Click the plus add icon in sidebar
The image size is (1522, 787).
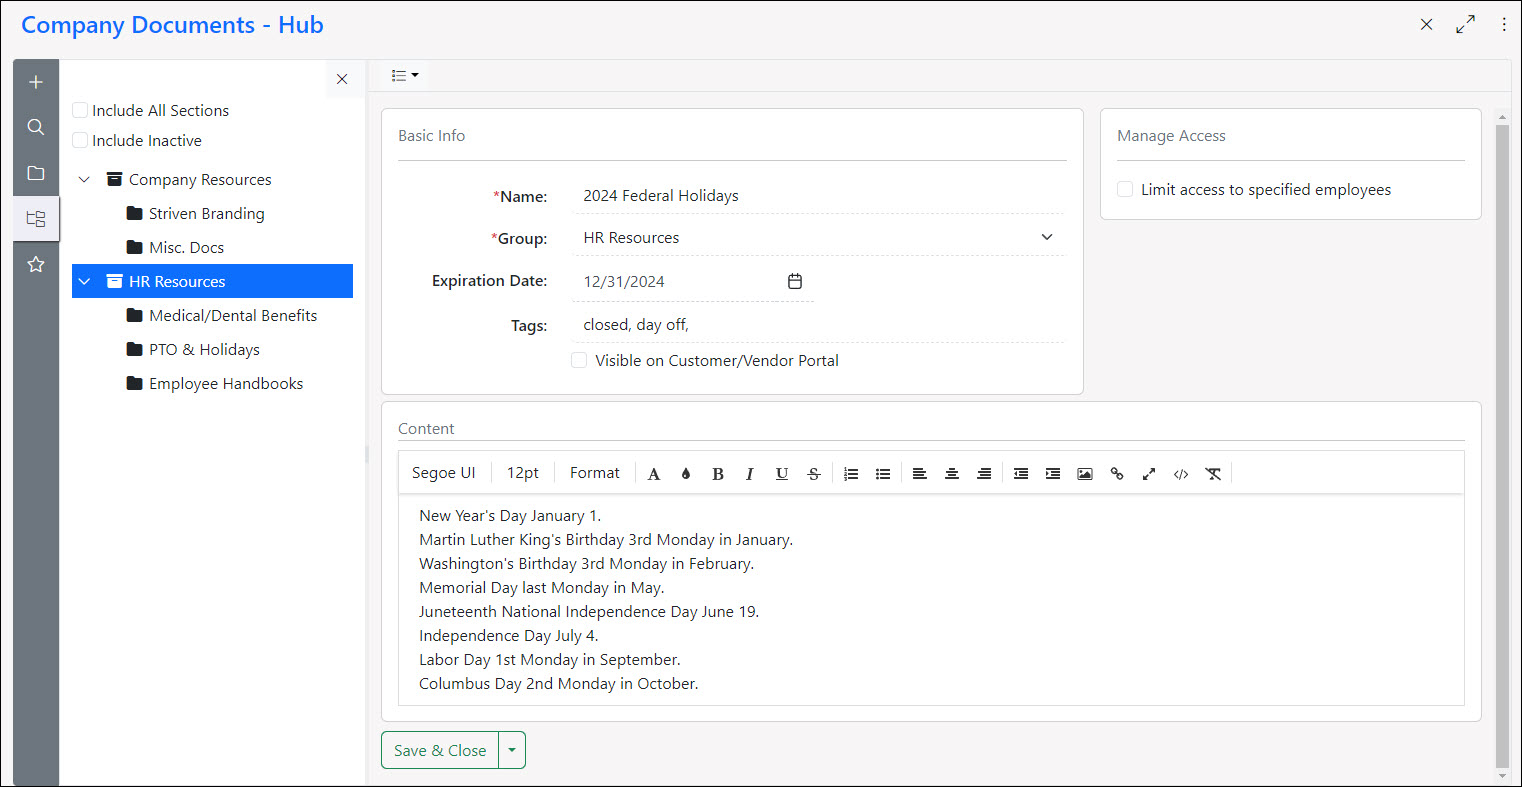click(36, 82)
